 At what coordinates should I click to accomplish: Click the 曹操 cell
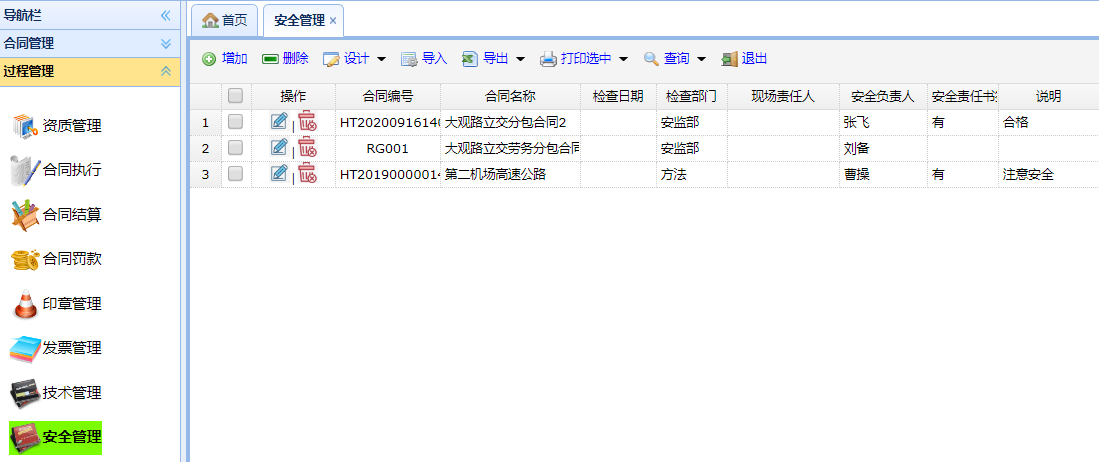coord(883,175)
